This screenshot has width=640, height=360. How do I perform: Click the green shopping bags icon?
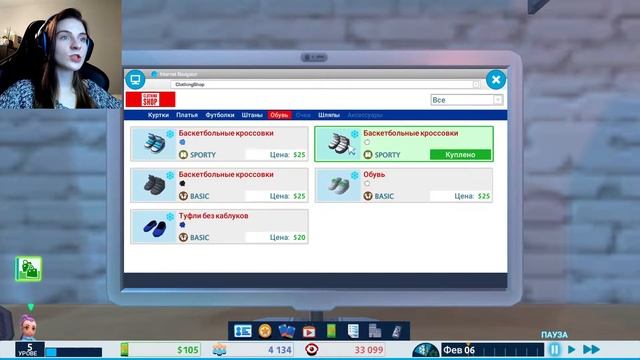point(28,269)
